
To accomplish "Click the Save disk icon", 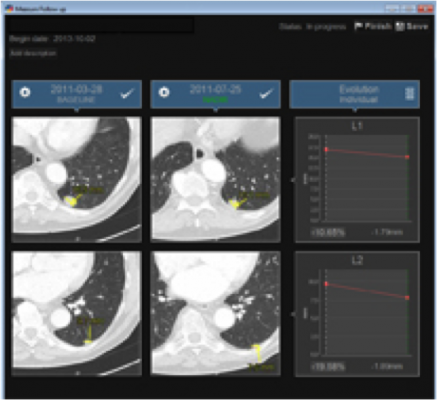I will pos(400,26).
